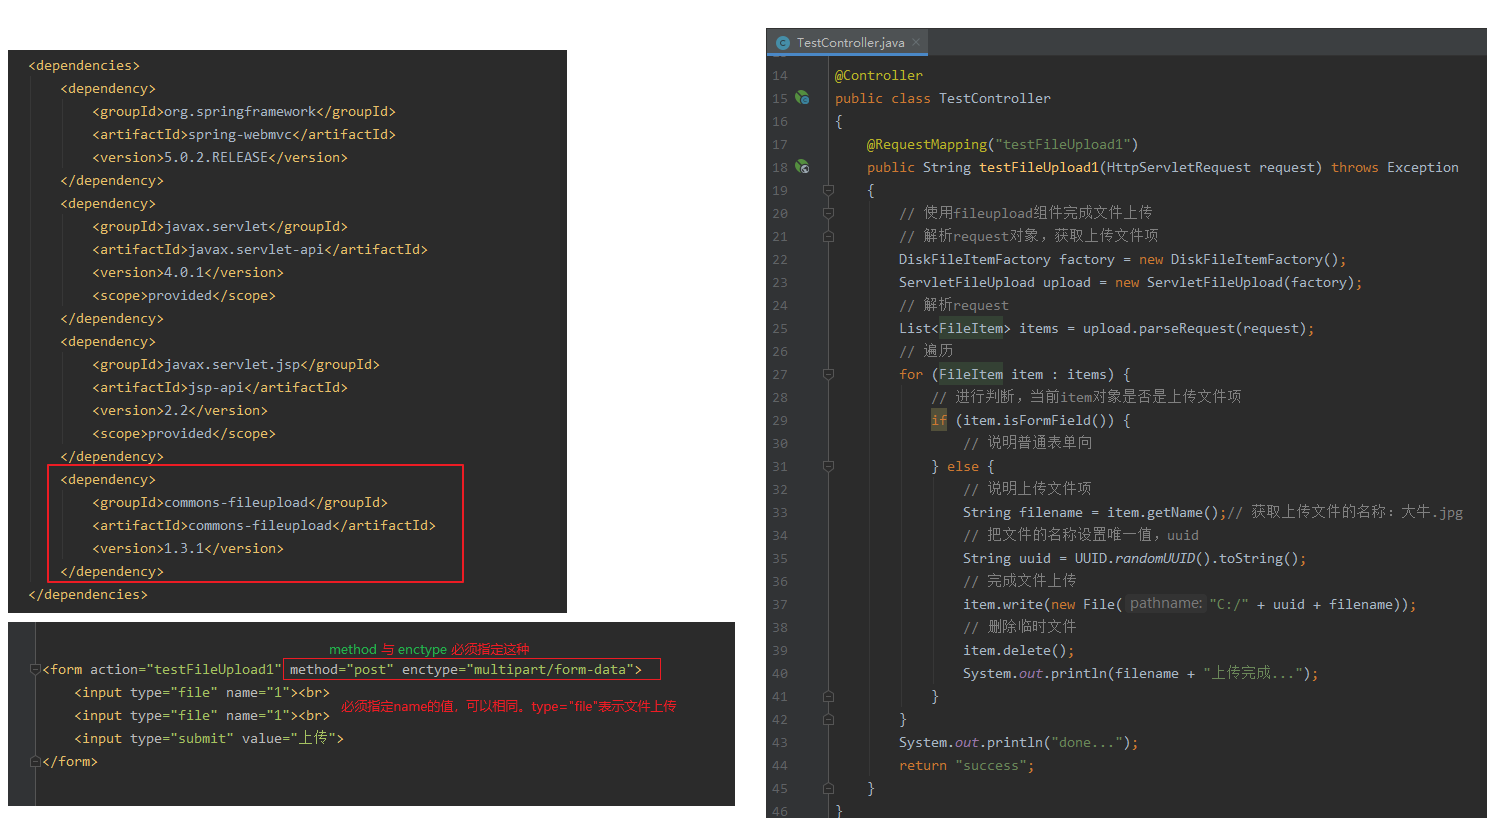Viewport: 1500px width, 838px height.
Task: Click the '@Controller' annotation
Action: click(879, 75)
